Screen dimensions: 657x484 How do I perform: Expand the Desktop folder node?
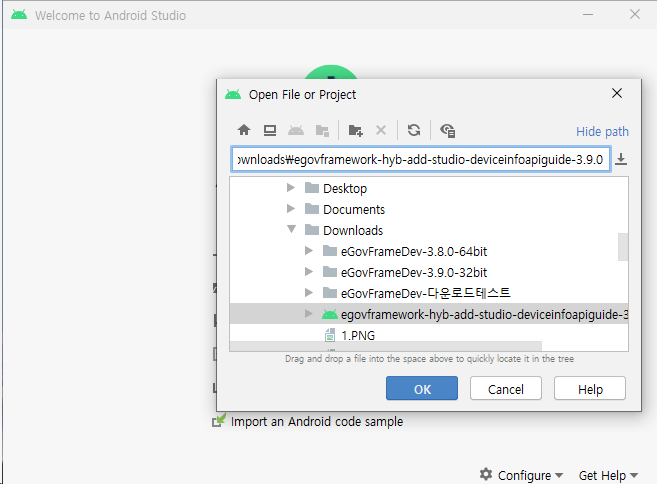click(291, 188)
